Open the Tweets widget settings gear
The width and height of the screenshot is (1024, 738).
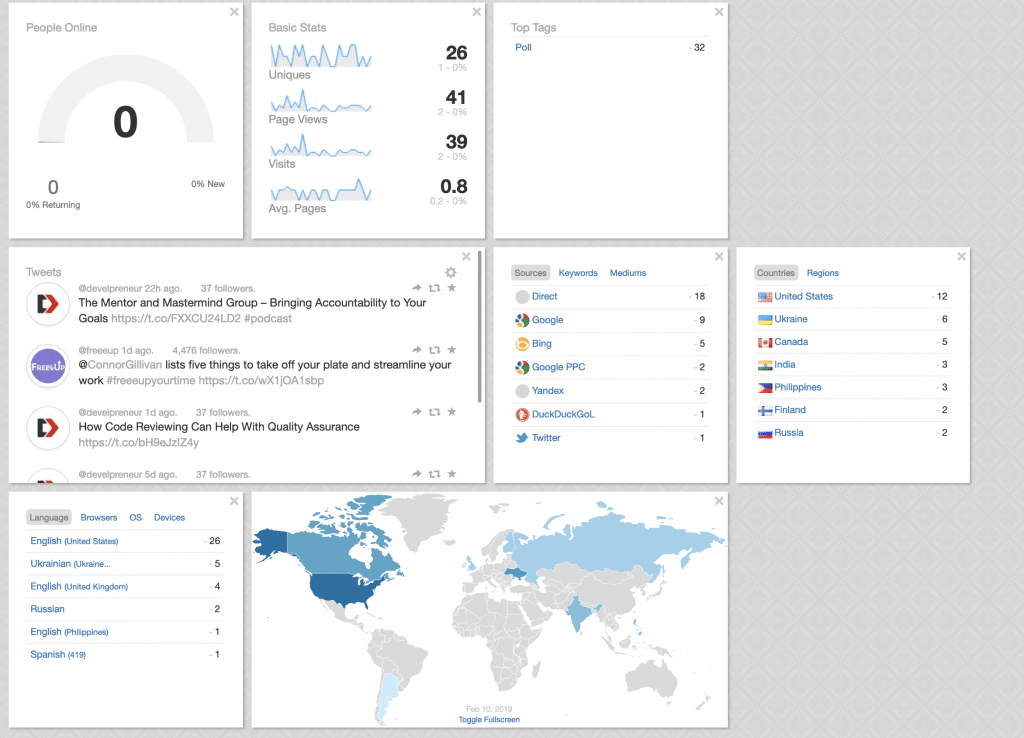[x=451, y=272]
